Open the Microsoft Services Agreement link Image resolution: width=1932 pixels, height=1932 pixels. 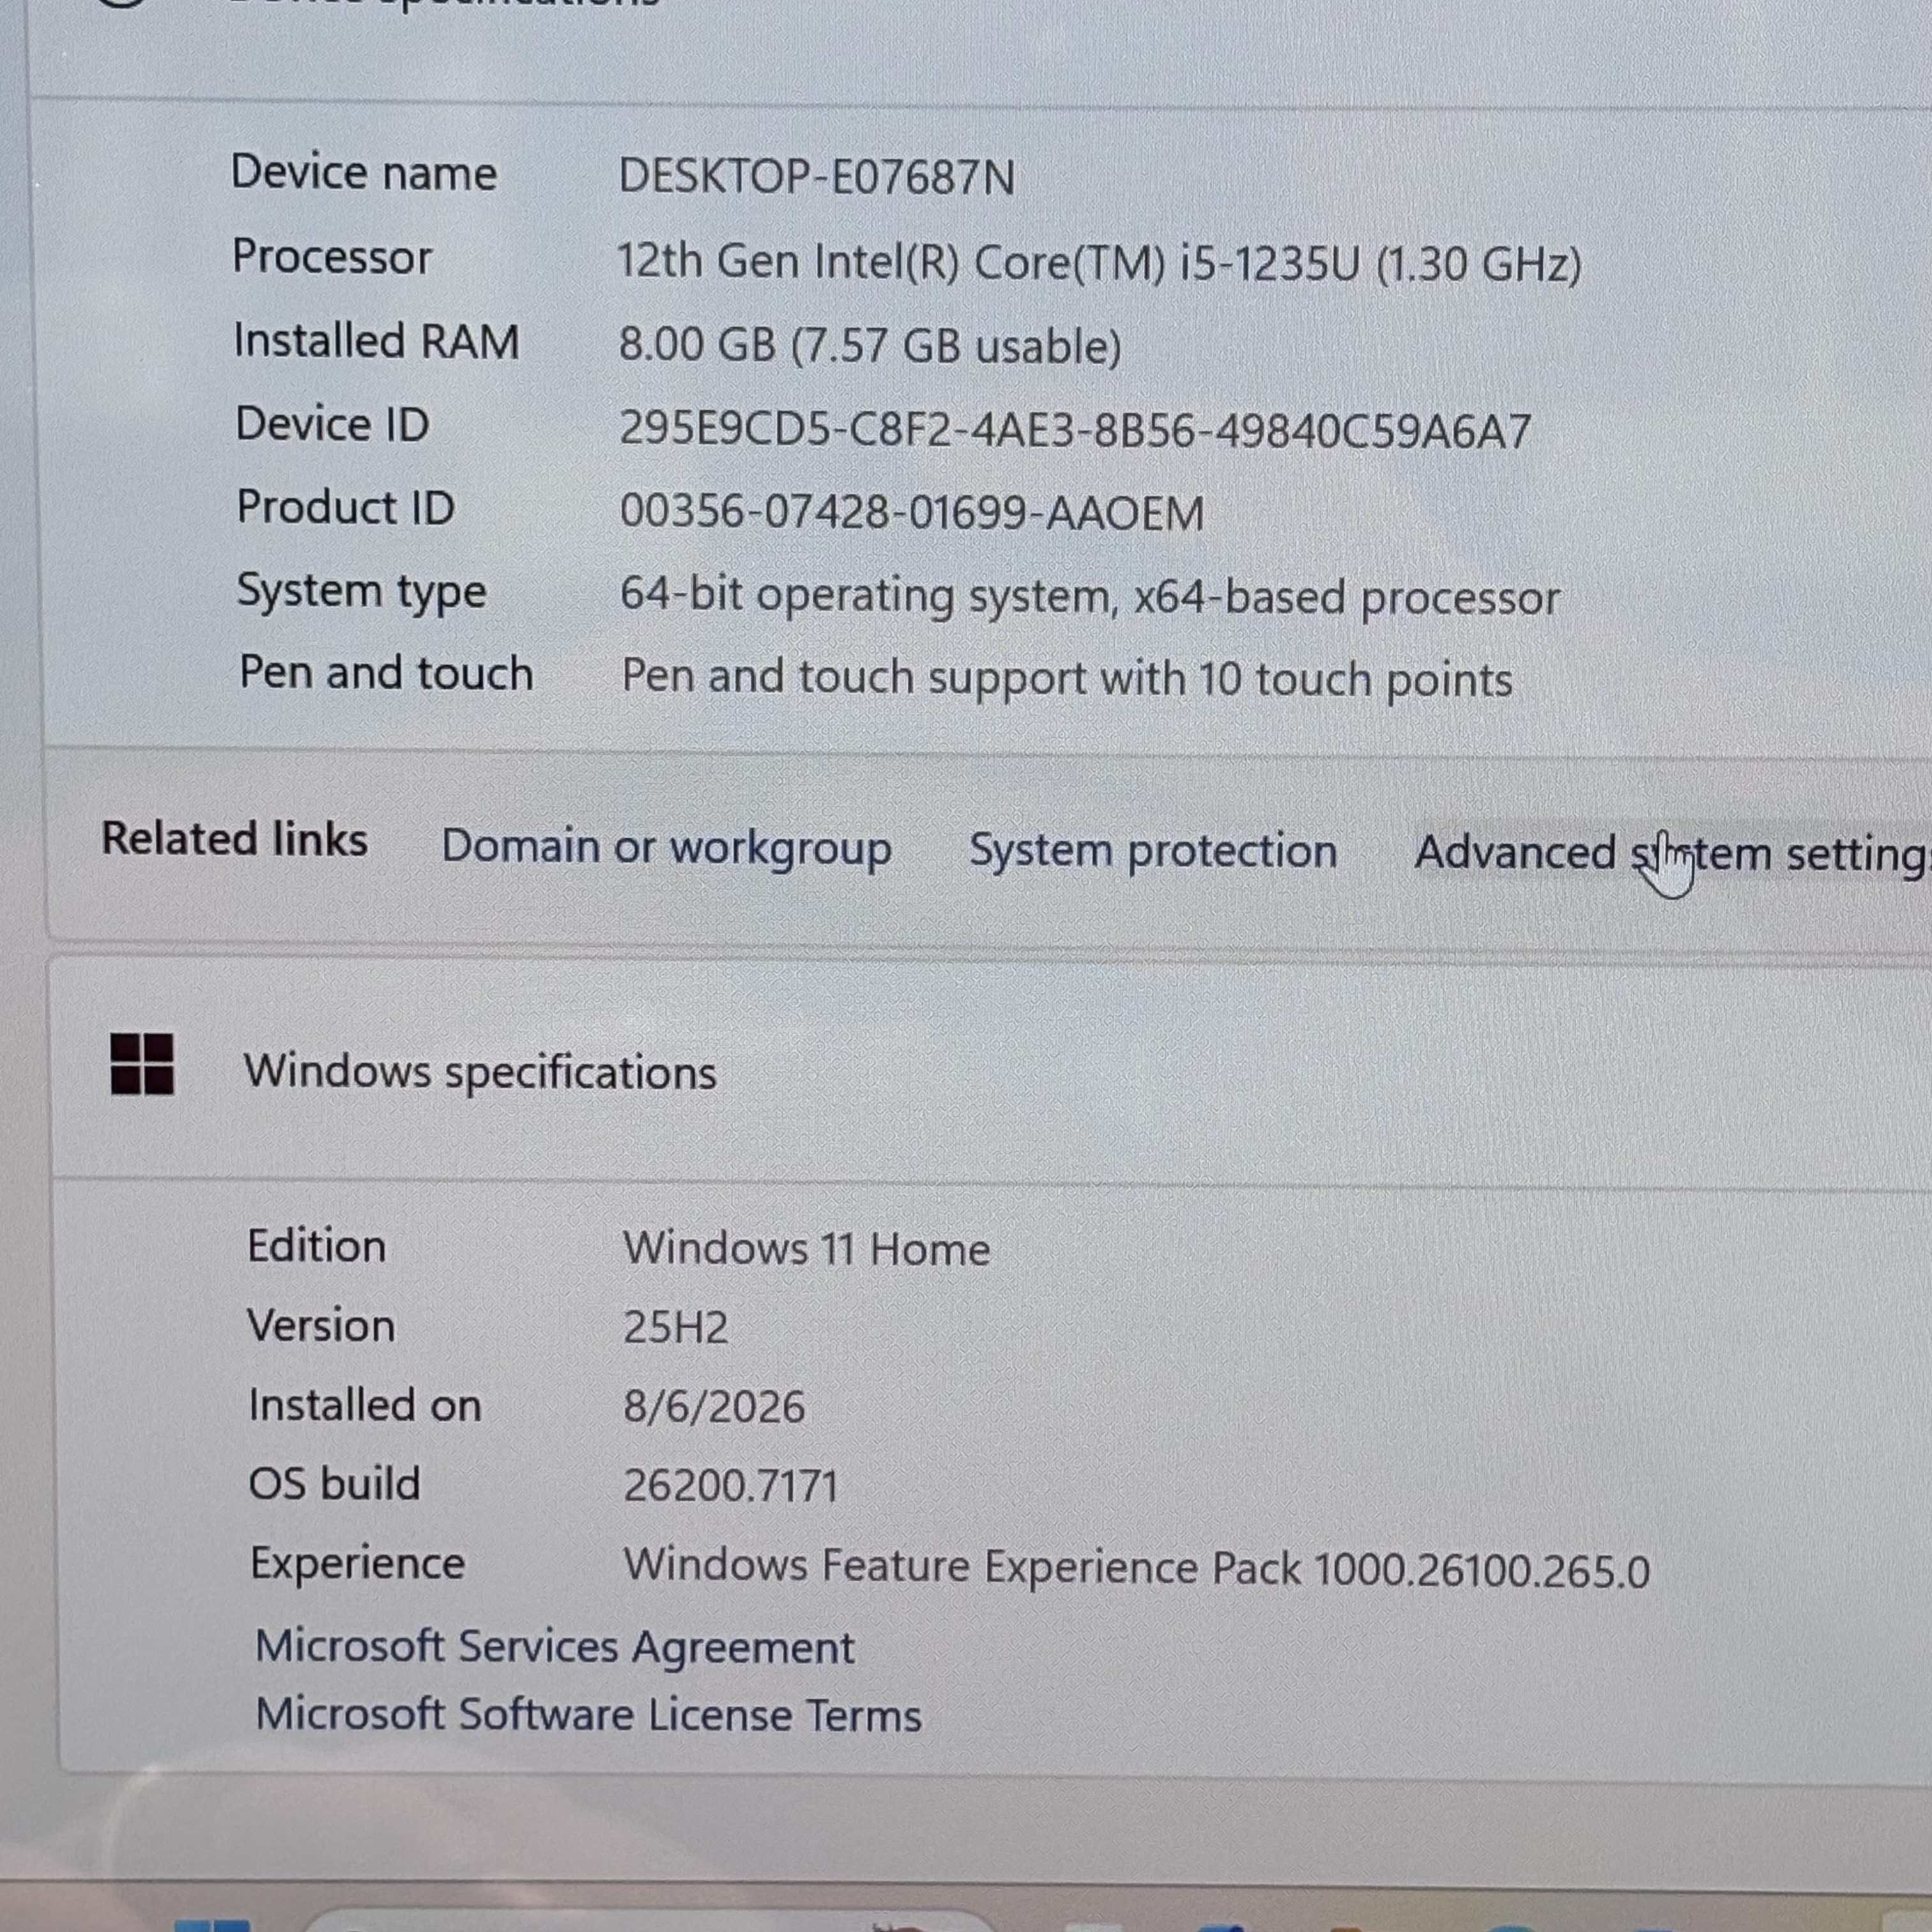coord(555,1647)
